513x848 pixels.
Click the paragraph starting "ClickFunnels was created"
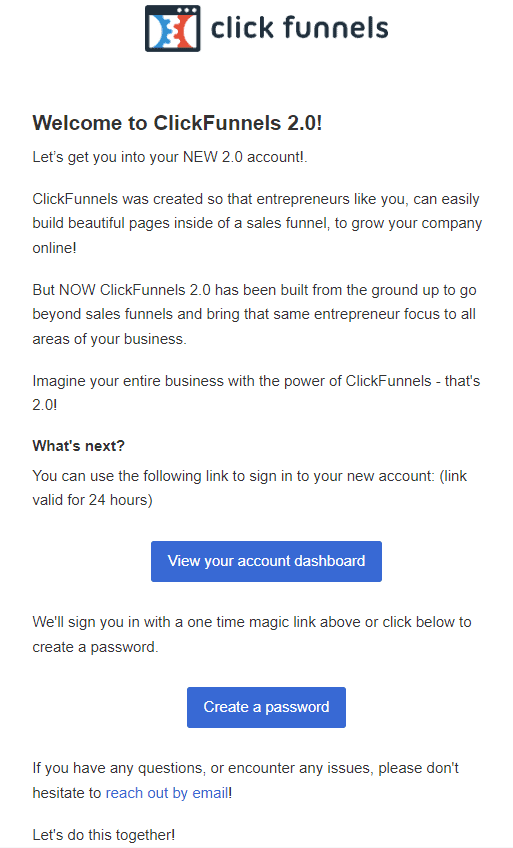pos(257,223)
